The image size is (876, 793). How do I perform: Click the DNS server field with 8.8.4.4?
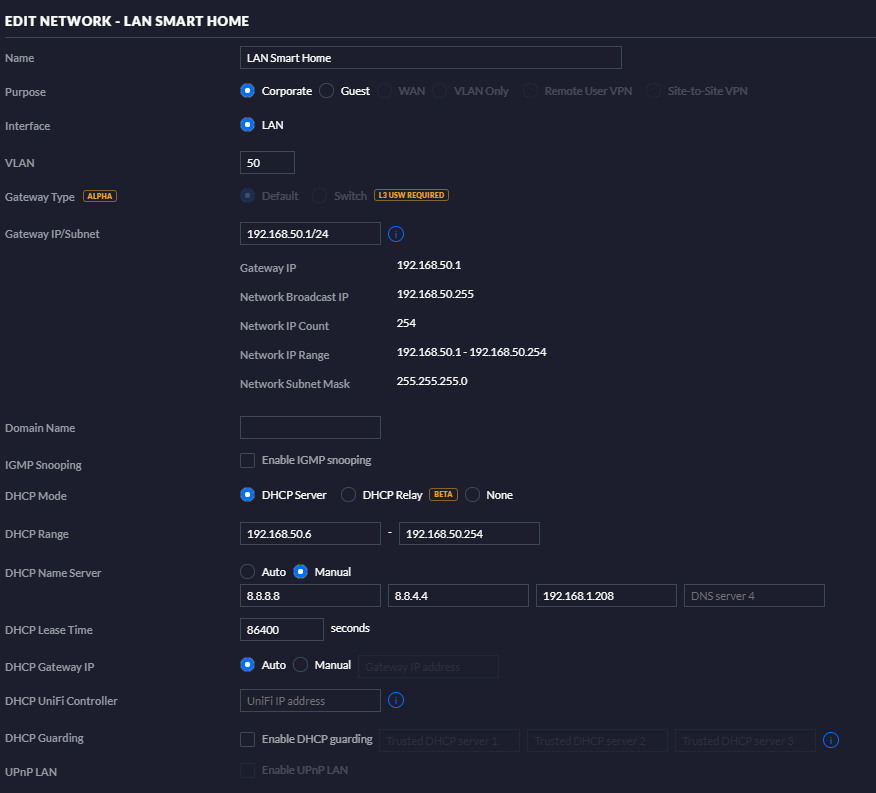[458, 596]
